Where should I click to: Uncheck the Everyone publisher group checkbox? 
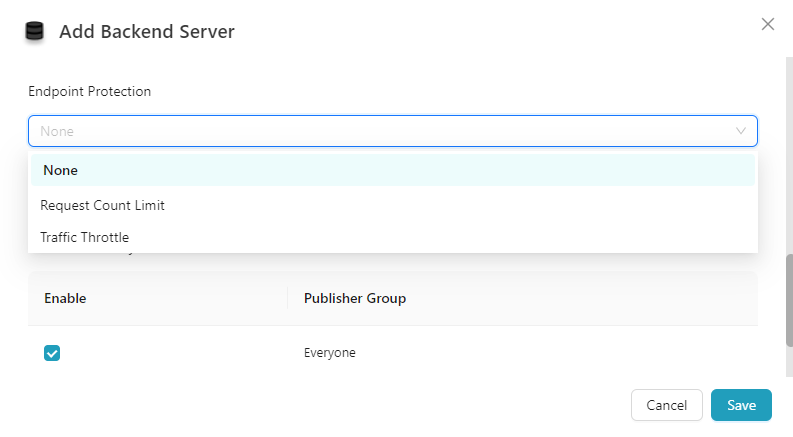52,353
